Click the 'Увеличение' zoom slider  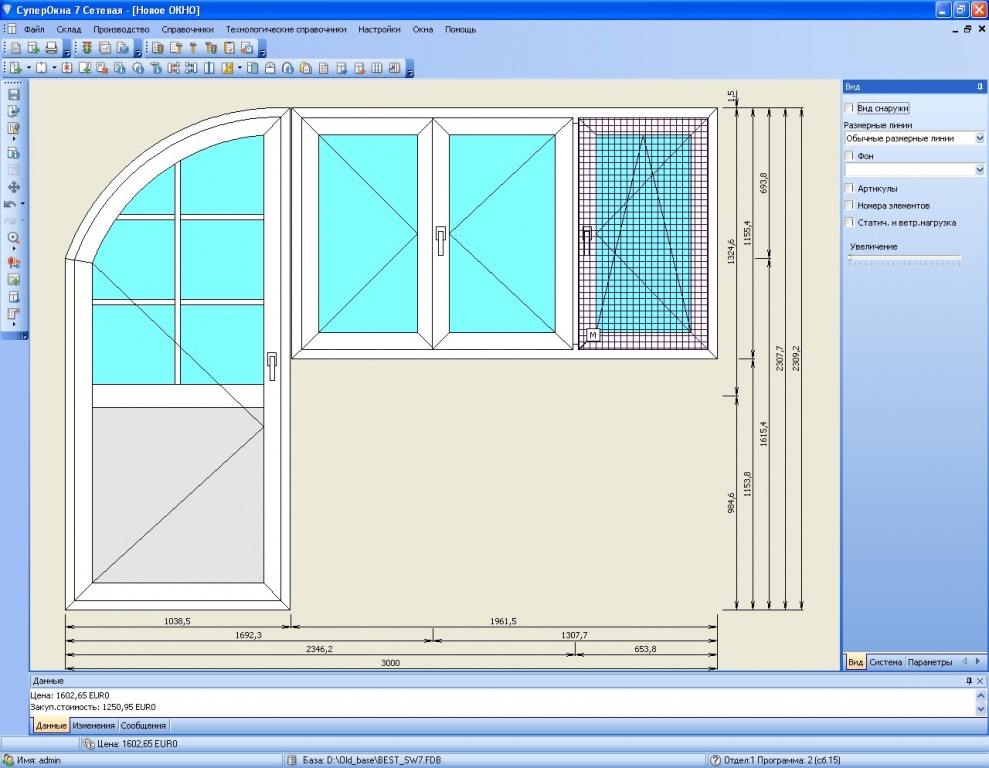[904, 259]
